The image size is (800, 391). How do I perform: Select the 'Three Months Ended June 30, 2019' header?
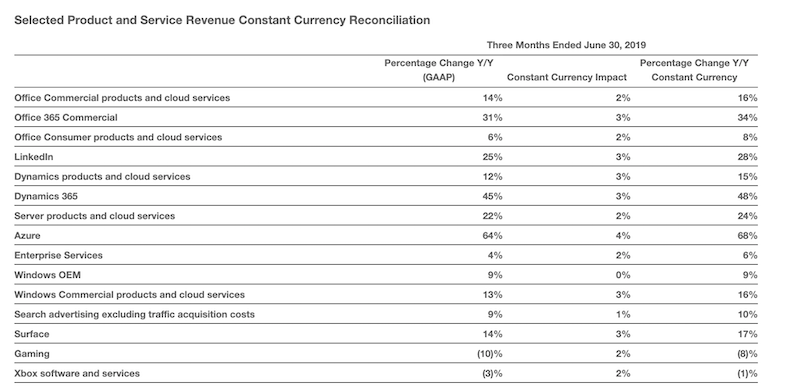[566, 45]
